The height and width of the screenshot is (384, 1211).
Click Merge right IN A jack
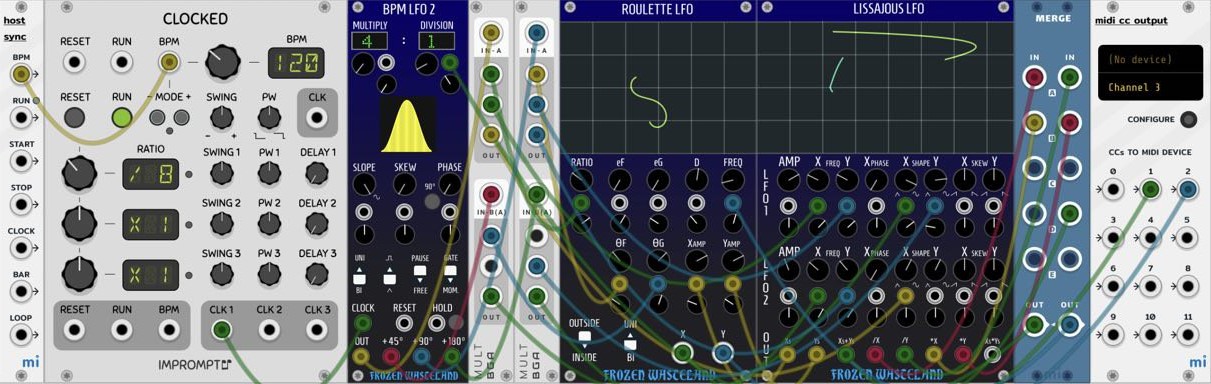1070,77
